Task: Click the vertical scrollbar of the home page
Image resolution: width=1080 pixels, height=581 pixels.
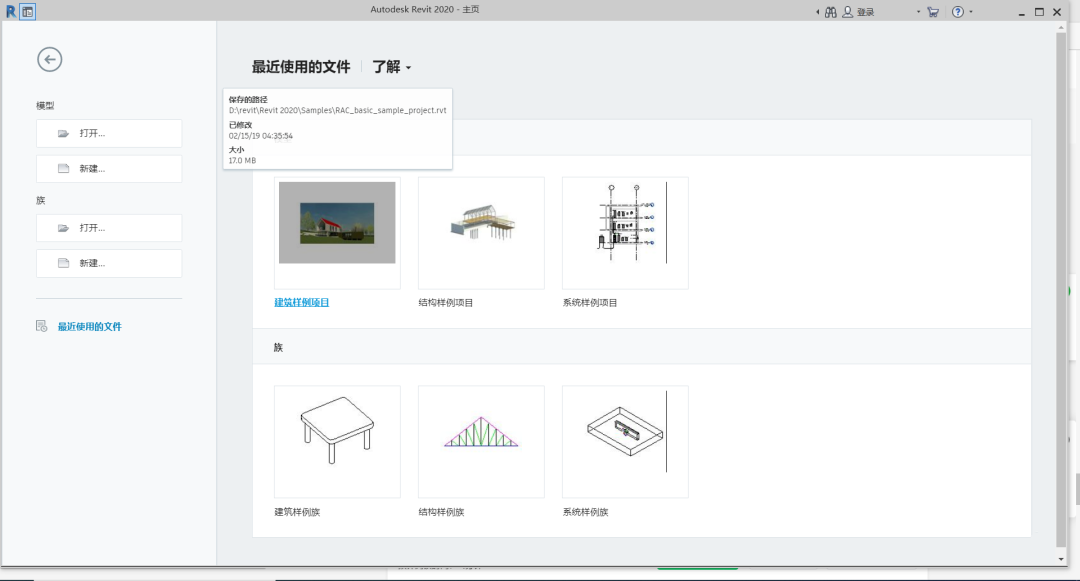Action: [x=1061, y=289]
